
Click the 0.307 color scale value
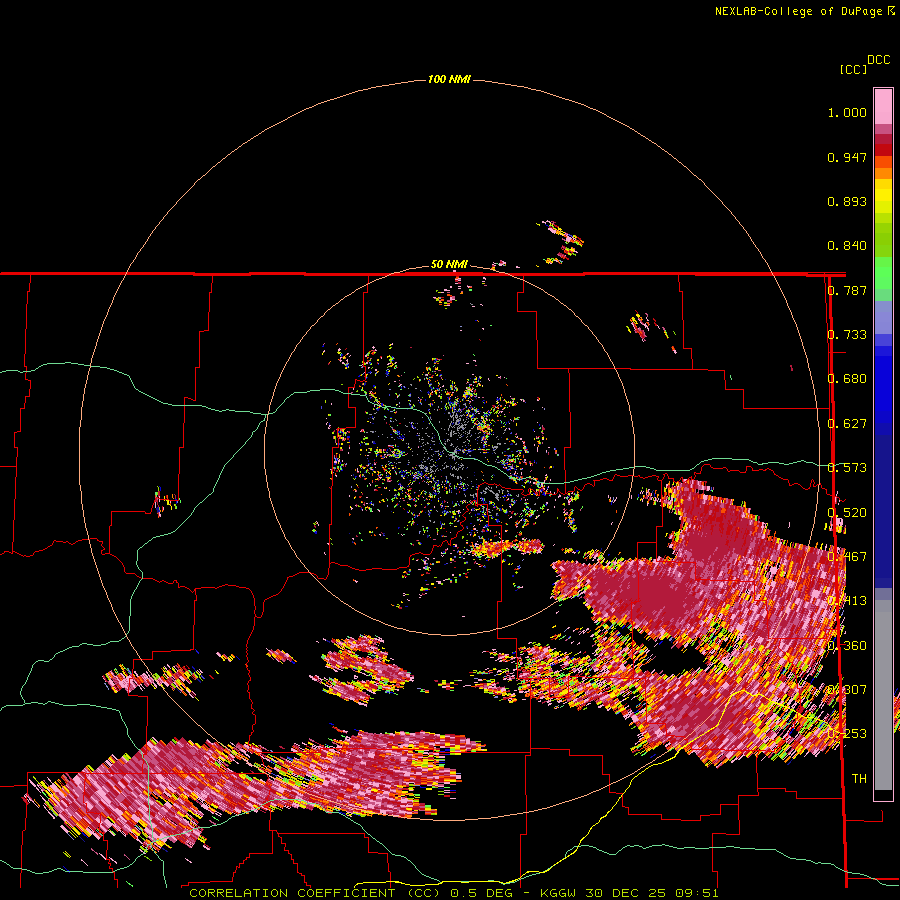847,690
